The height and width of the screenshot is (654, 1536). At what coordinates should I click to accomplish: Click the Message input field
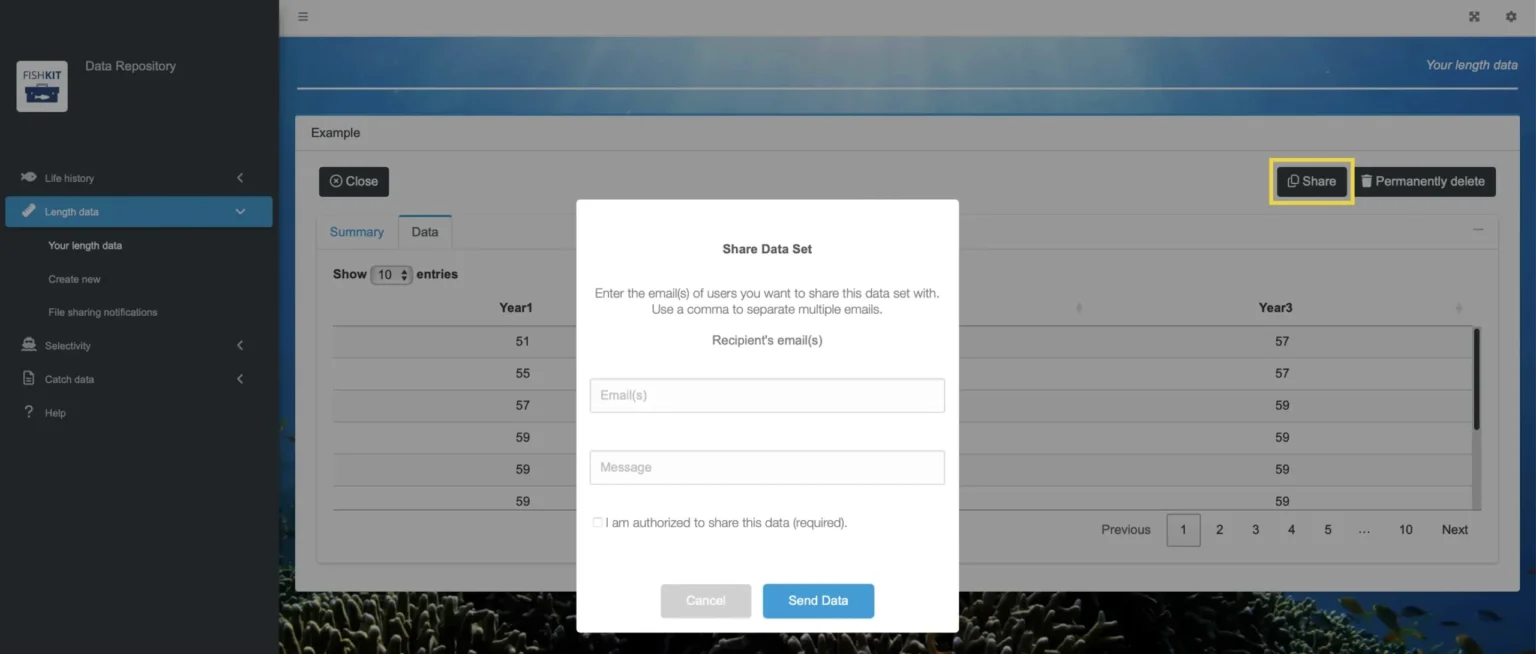click(767, 467)
